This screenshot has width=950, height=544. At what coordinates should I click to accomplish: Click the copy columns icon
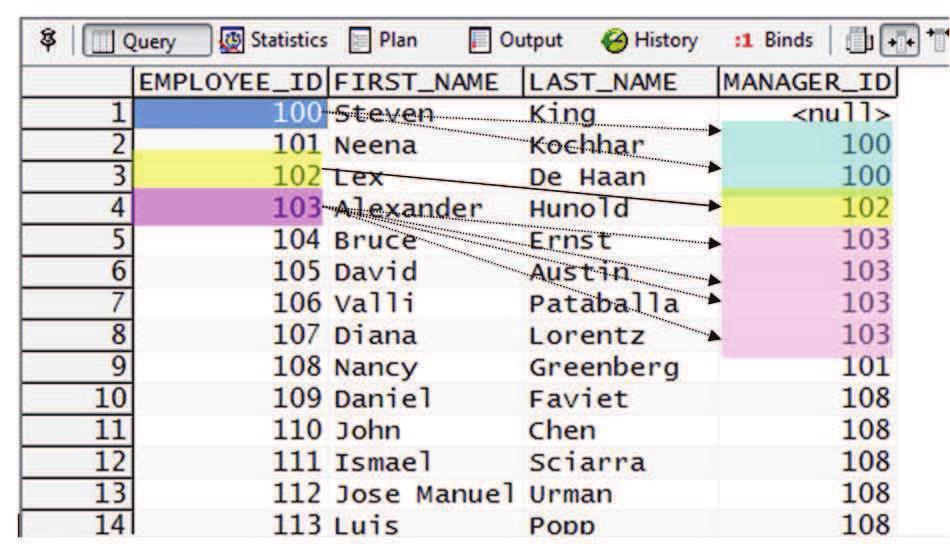(x=859, y=41)
